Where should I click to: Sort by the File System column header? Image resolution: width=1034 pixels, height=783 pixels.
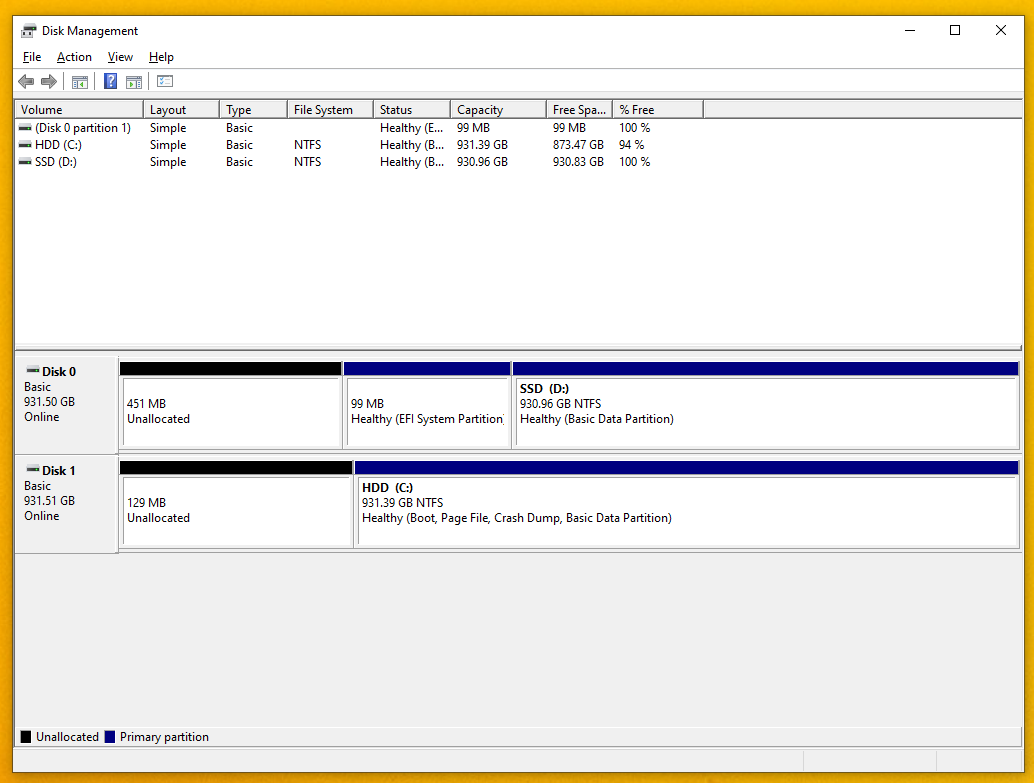[x=330, y=110]
